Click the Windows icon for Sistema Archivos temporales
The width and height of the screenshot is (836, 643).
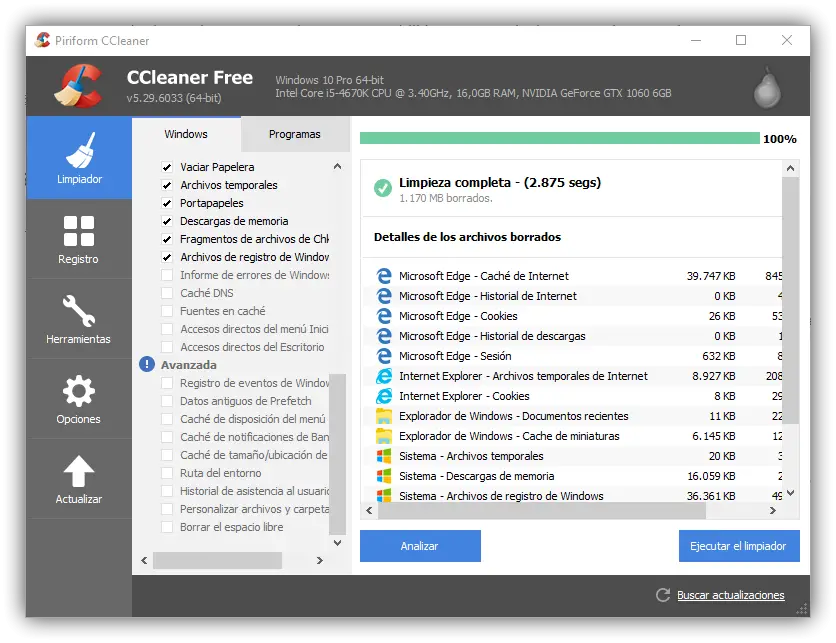pyautogui.click(x=383, y=456)
